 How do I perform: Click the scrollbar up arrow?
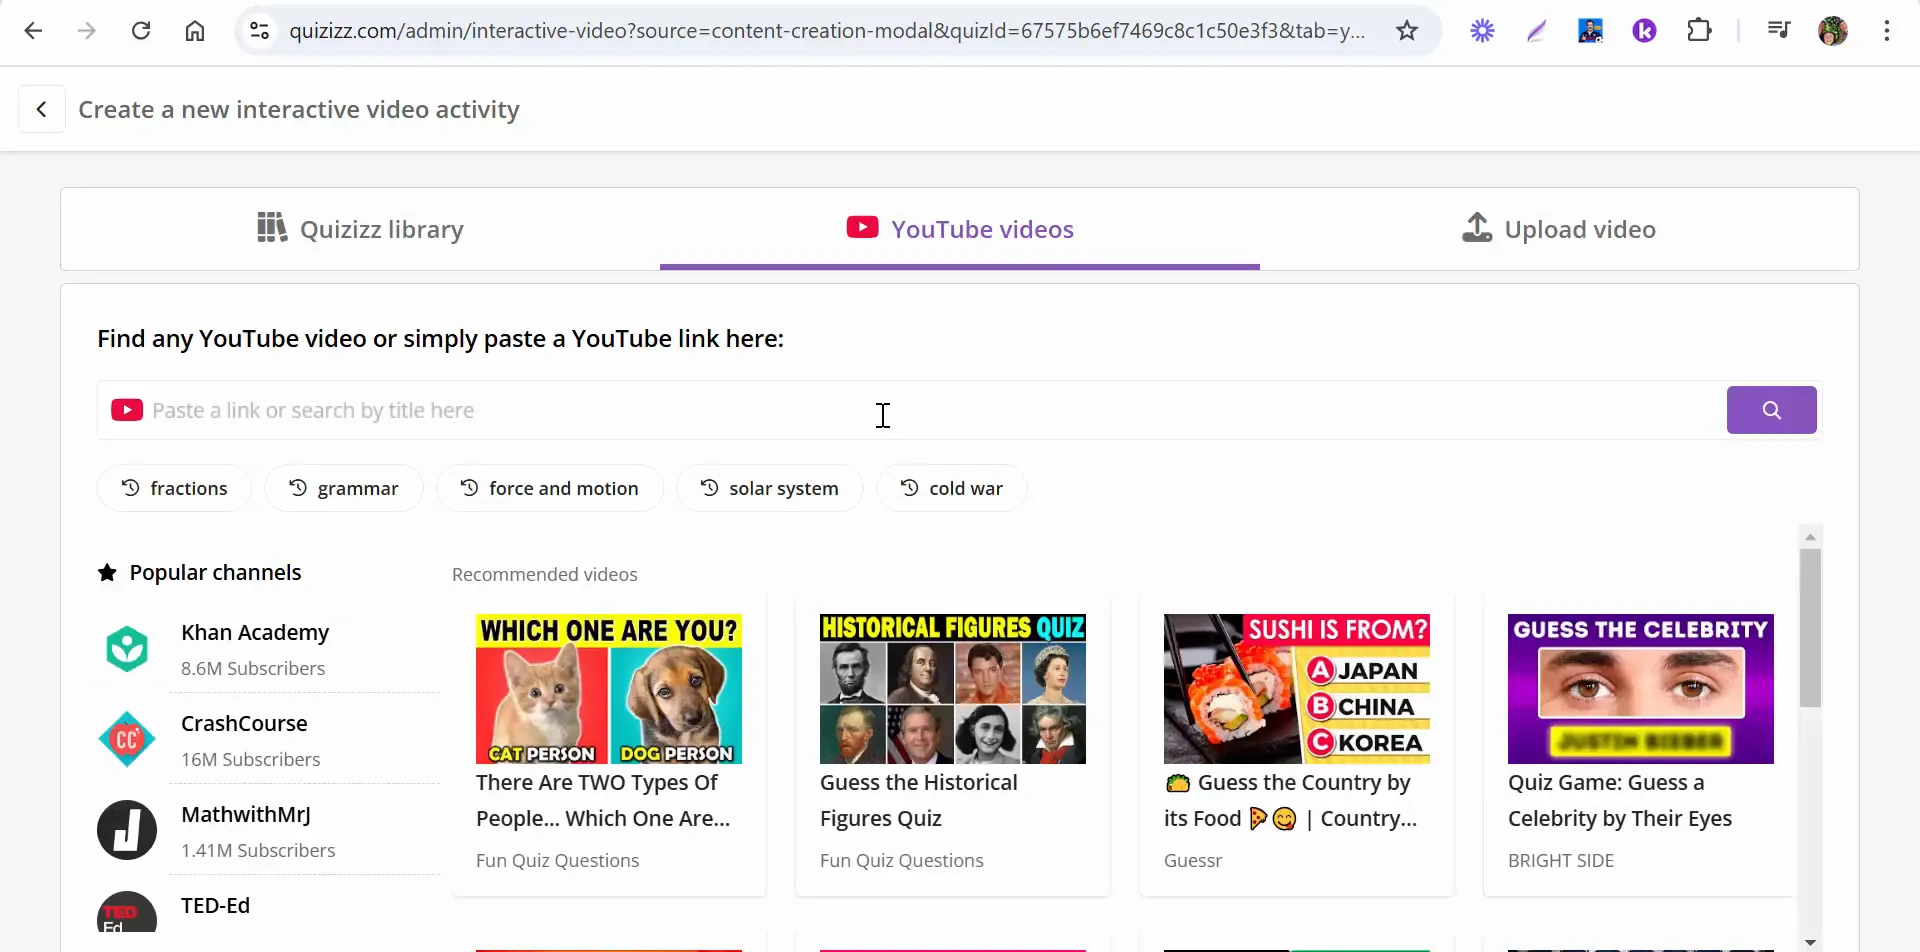(1810, 537)
